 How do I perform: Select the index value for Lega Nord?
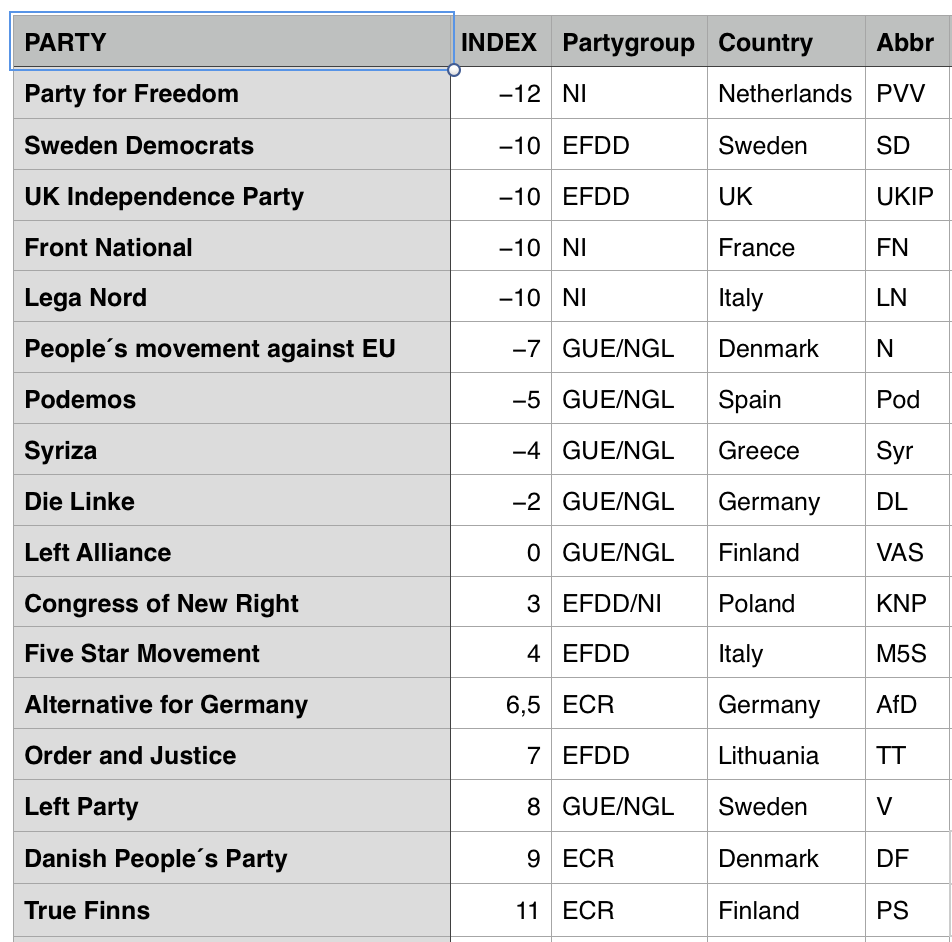pos(500,298)
